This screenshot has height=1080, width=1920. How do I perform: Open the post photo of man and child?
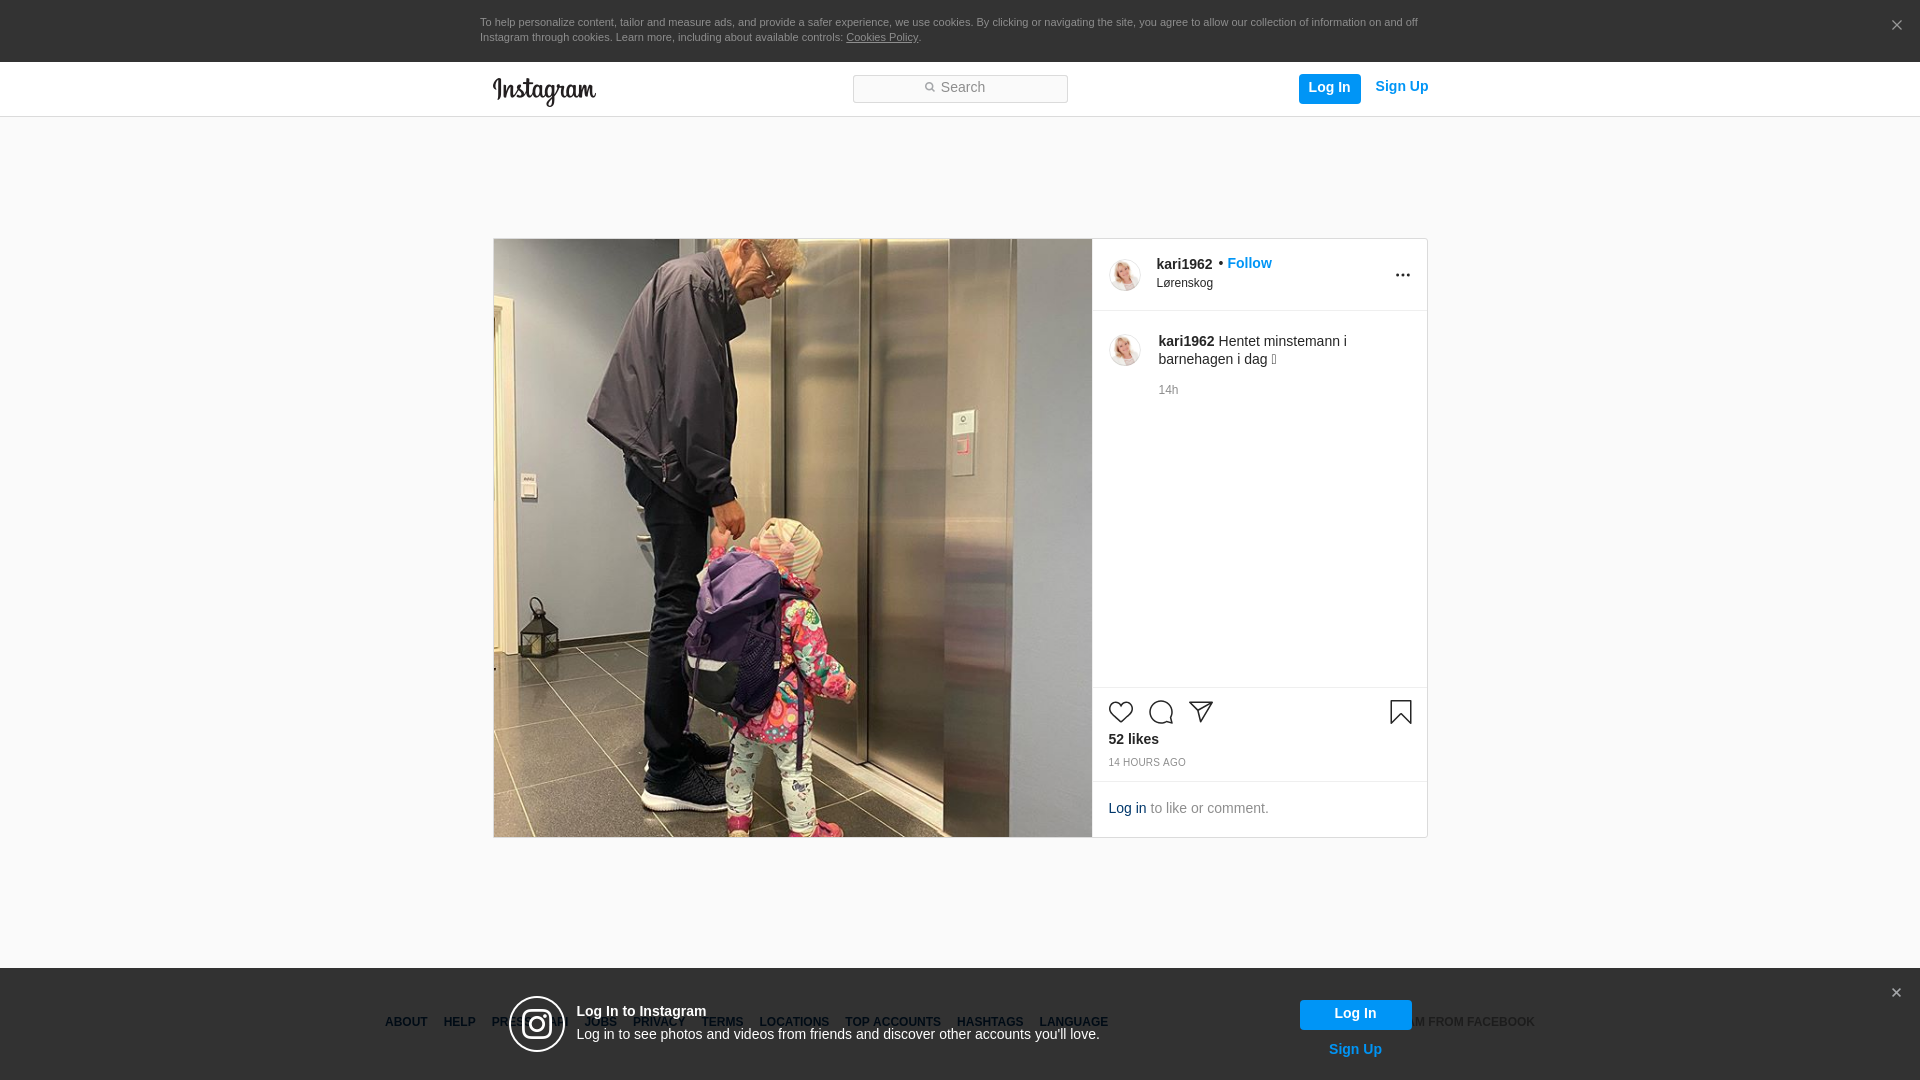(x=792, y=538)
